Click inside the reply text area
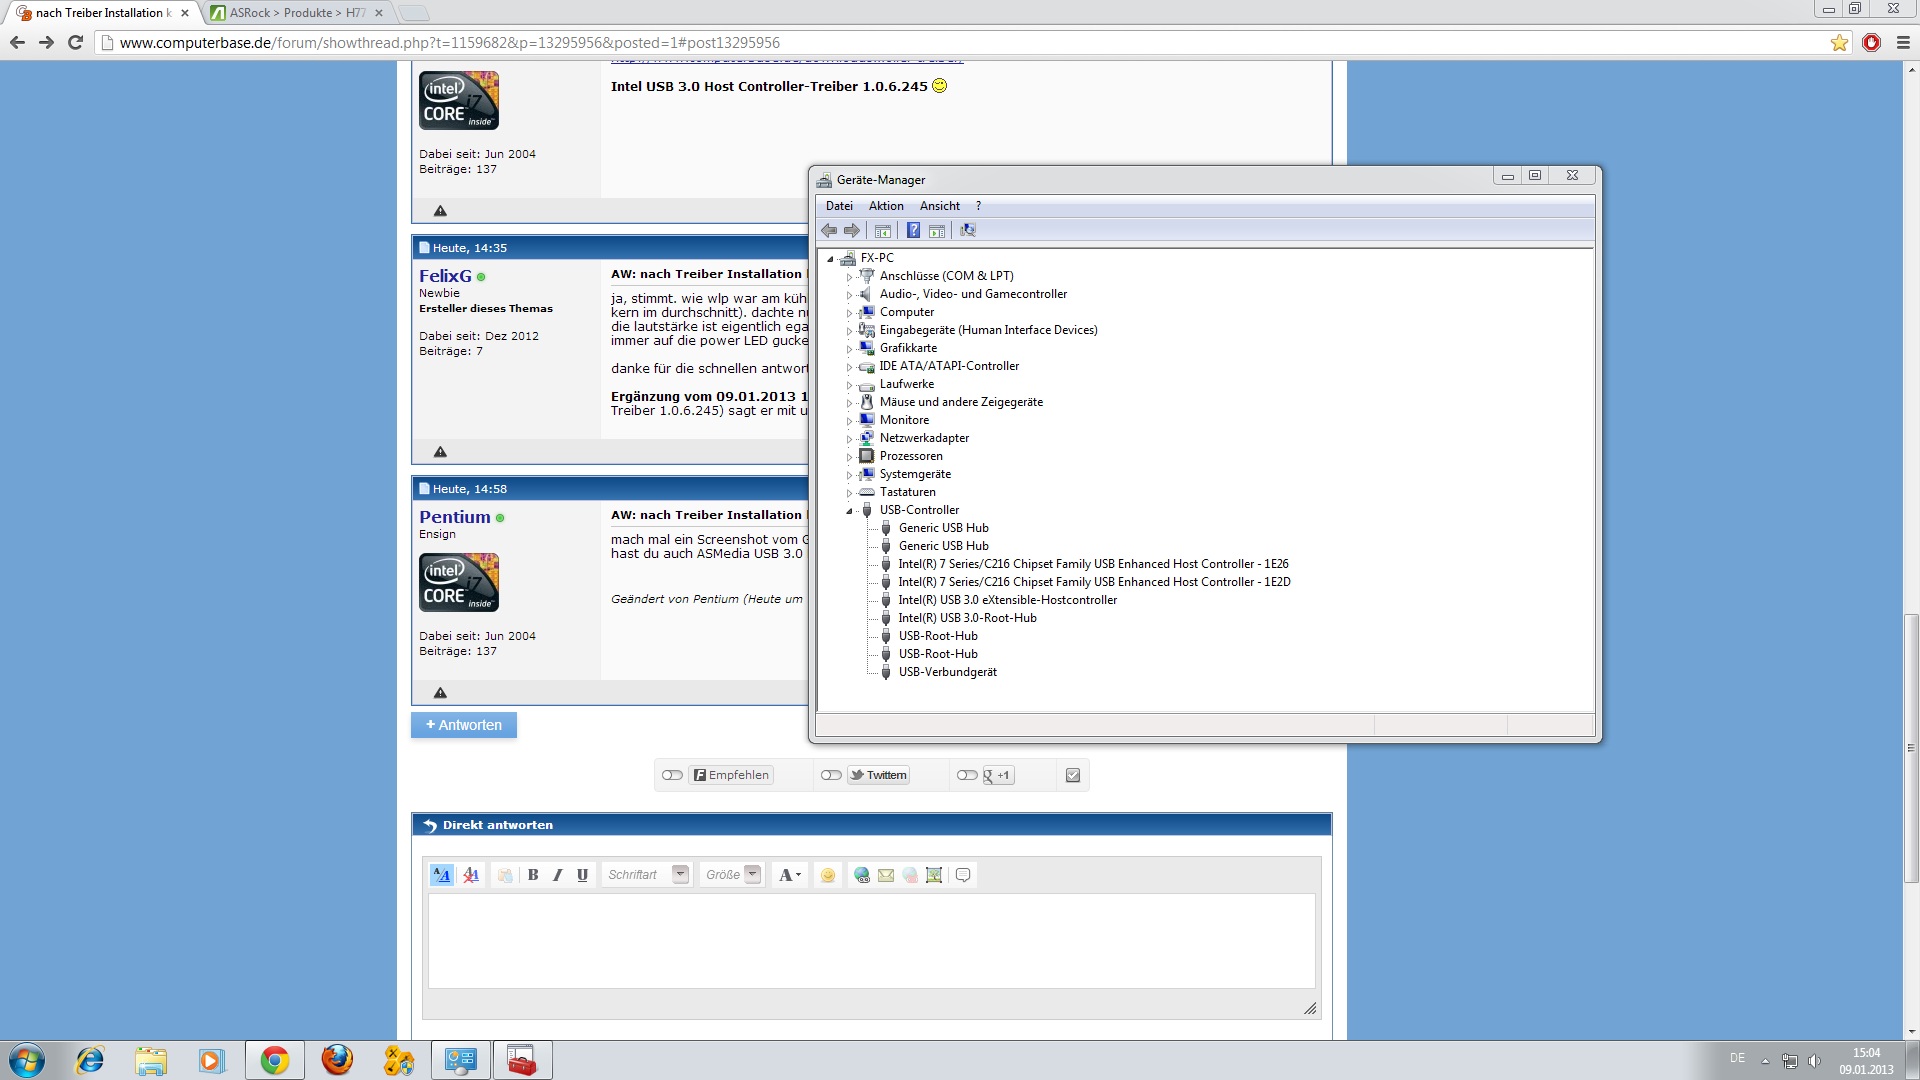 click(870, 940)
